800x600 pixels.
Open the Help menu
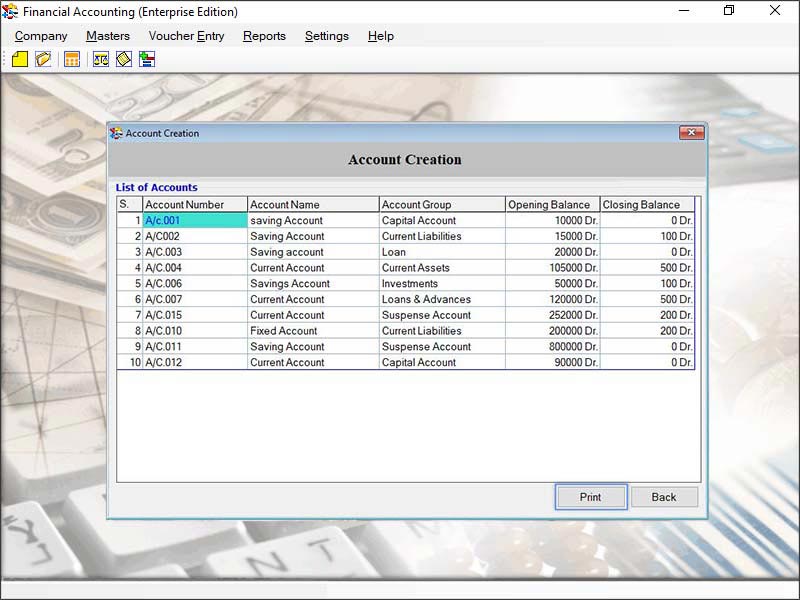click(x=381, y=36)
